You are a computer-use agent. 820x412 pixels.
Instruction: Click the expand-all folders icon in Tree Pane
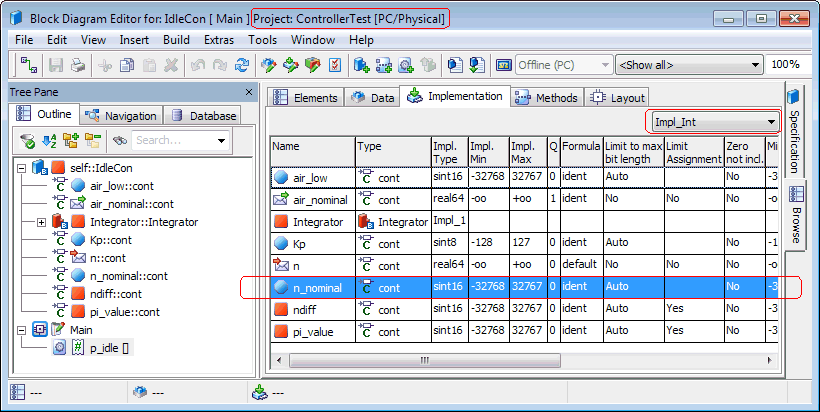(71, 140)
